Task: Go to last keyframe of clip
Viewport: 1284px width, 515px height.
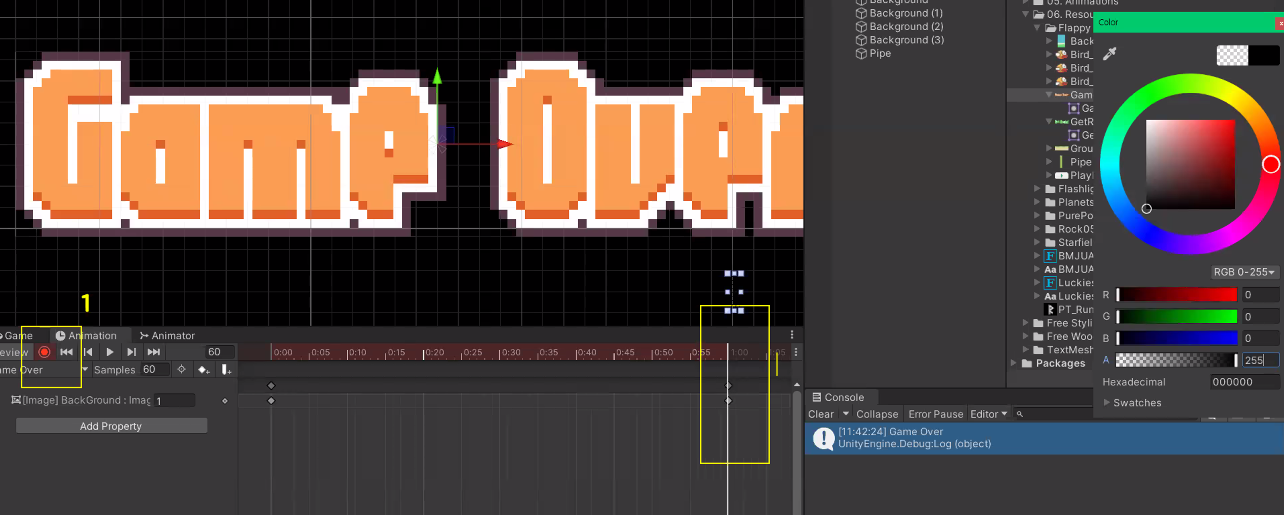Action: (154, 352)
